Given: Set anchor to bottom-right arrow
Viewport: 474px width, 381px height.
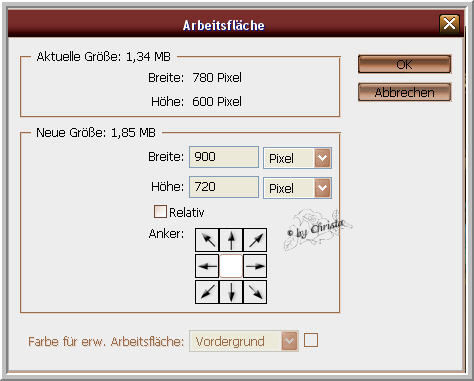Looking at the screenshot, I should (x=255, y=292).
